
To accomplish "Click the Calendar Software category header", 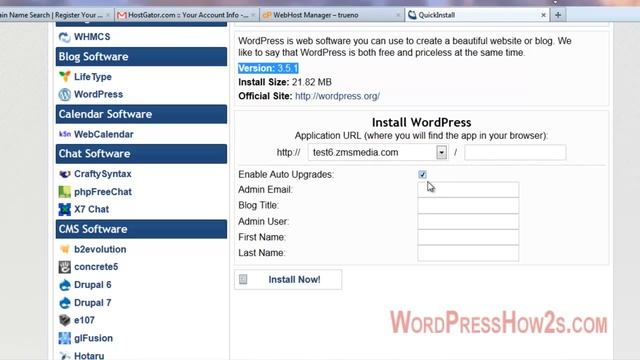I will pos(141,114).
